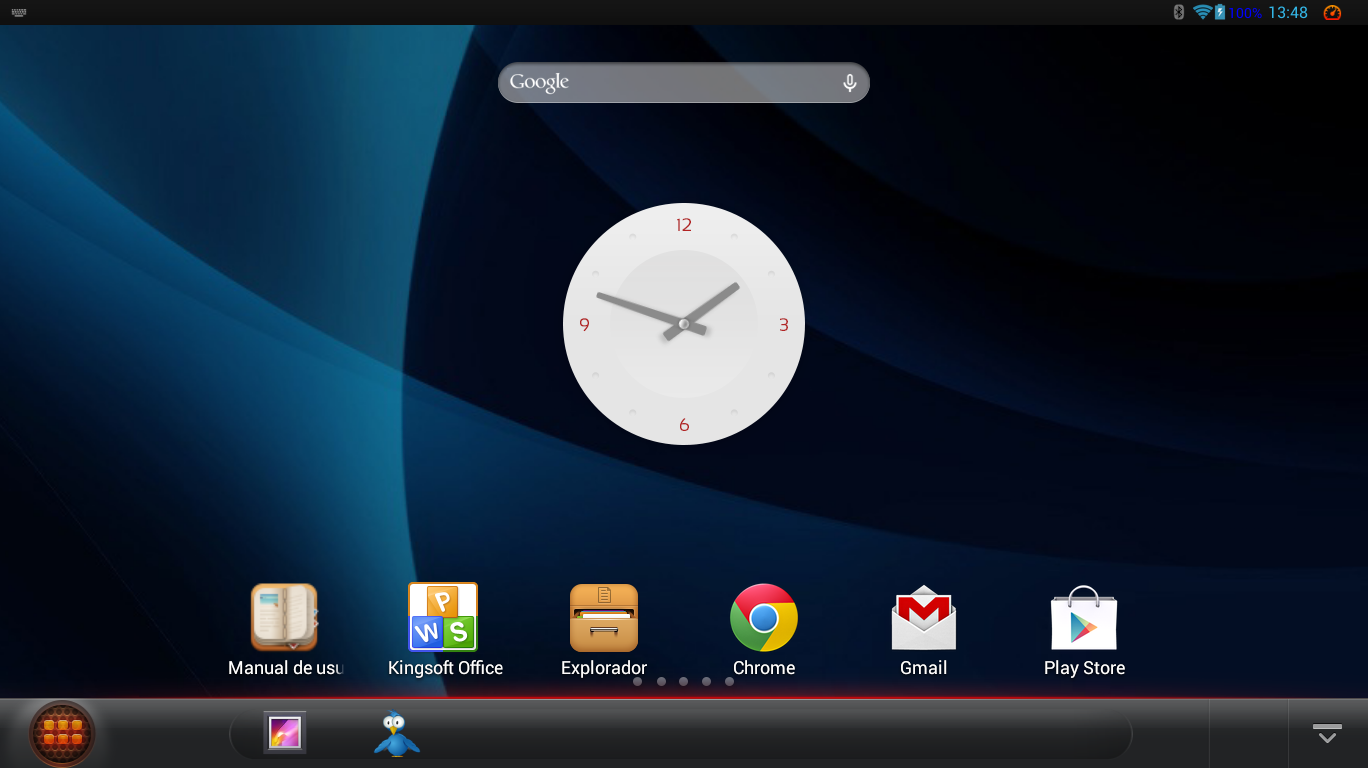Select the first home screen page dot
Viewport: 1368px width, 768px height.
(638, 682)
